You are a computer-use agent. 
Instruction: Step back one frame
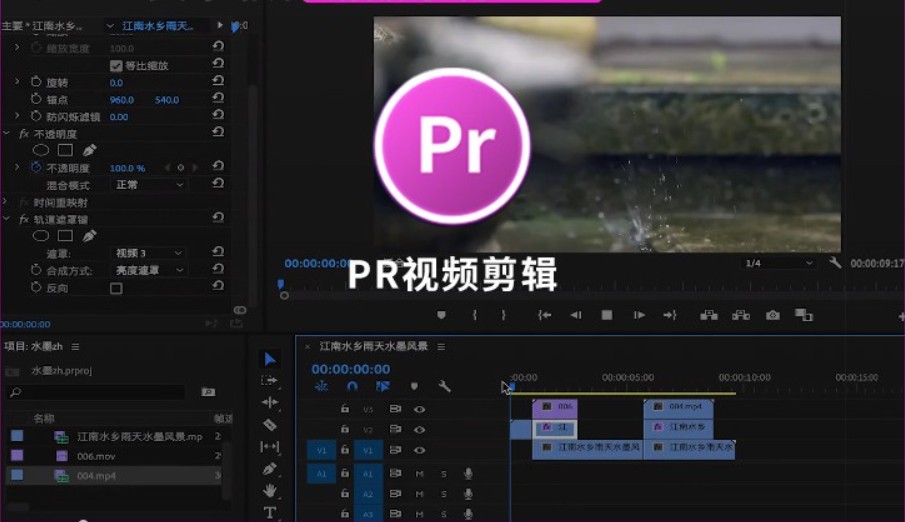point(575,315)
